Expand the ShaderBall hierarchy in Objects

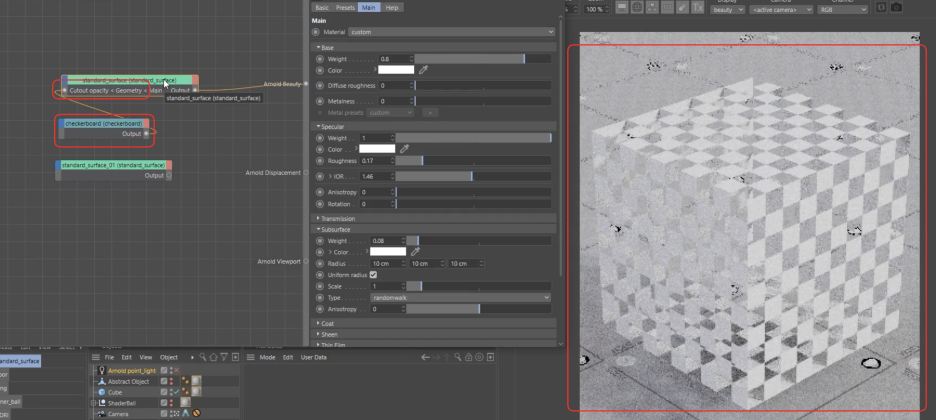[93, 403]
